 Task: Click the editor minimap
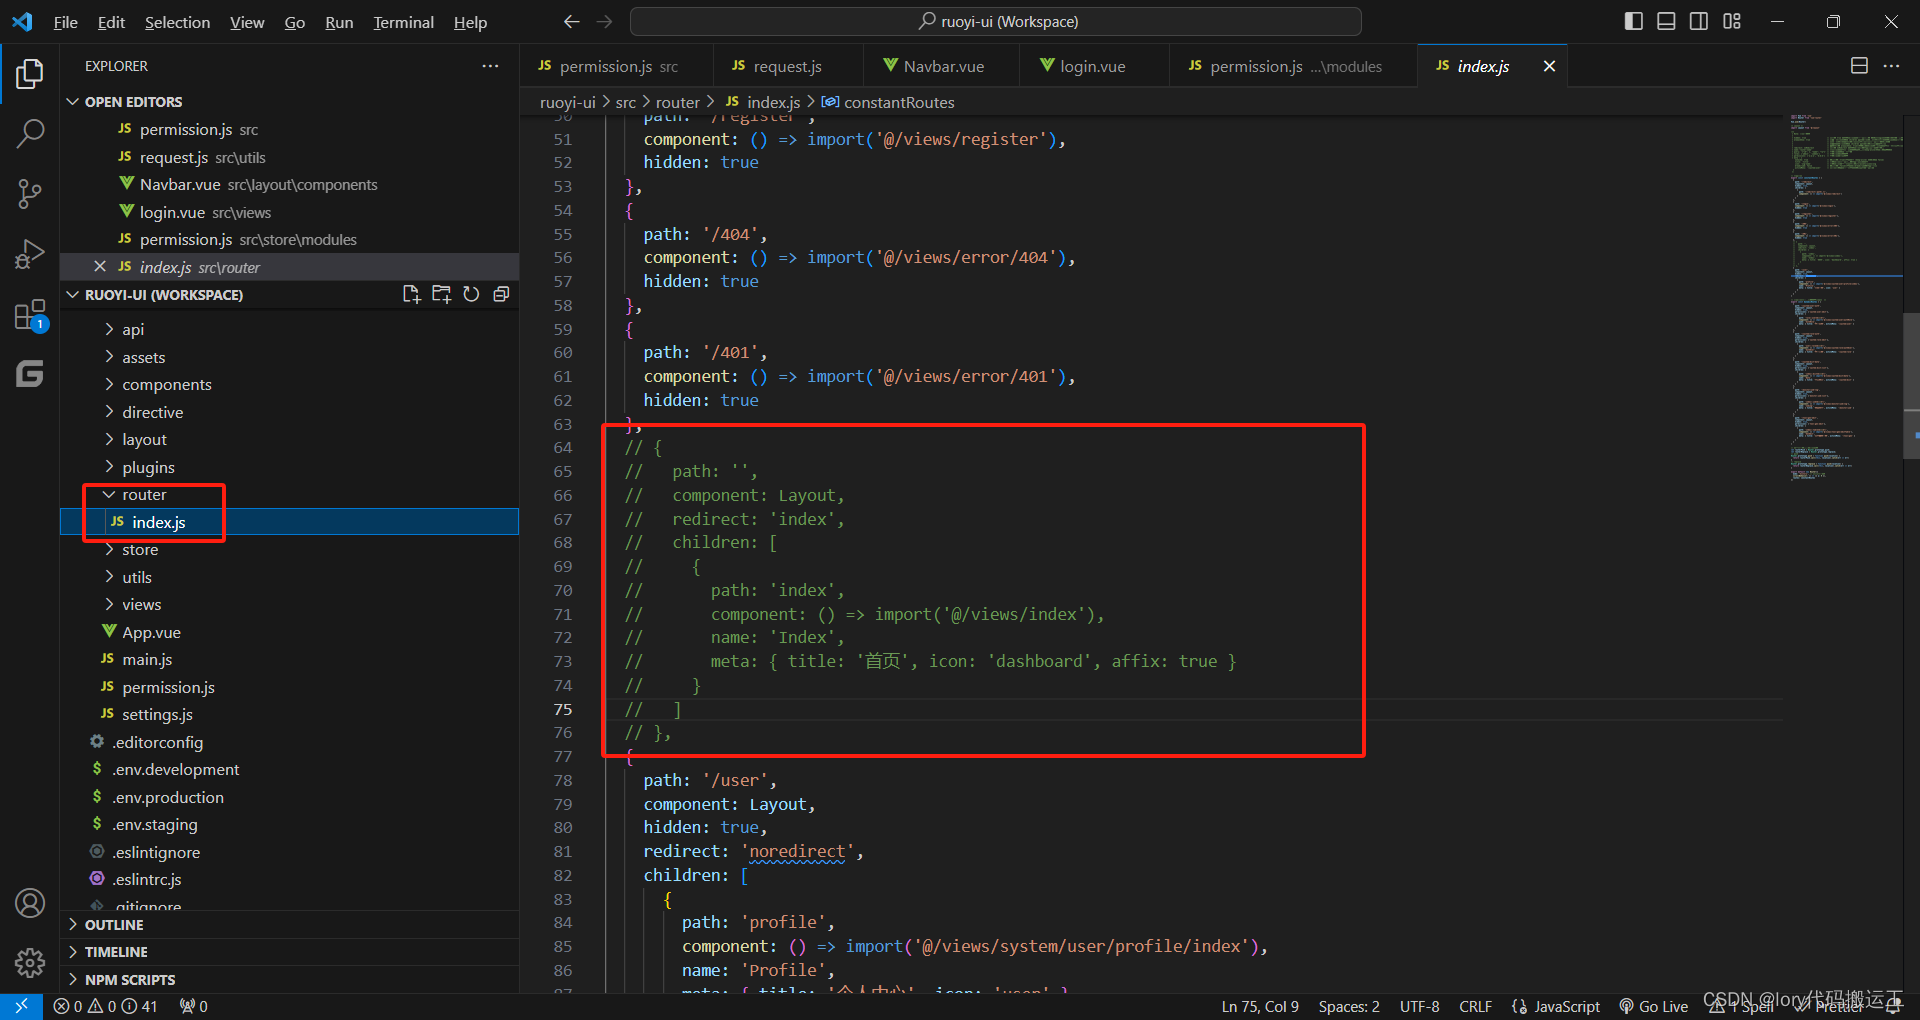coord(1845,300)
